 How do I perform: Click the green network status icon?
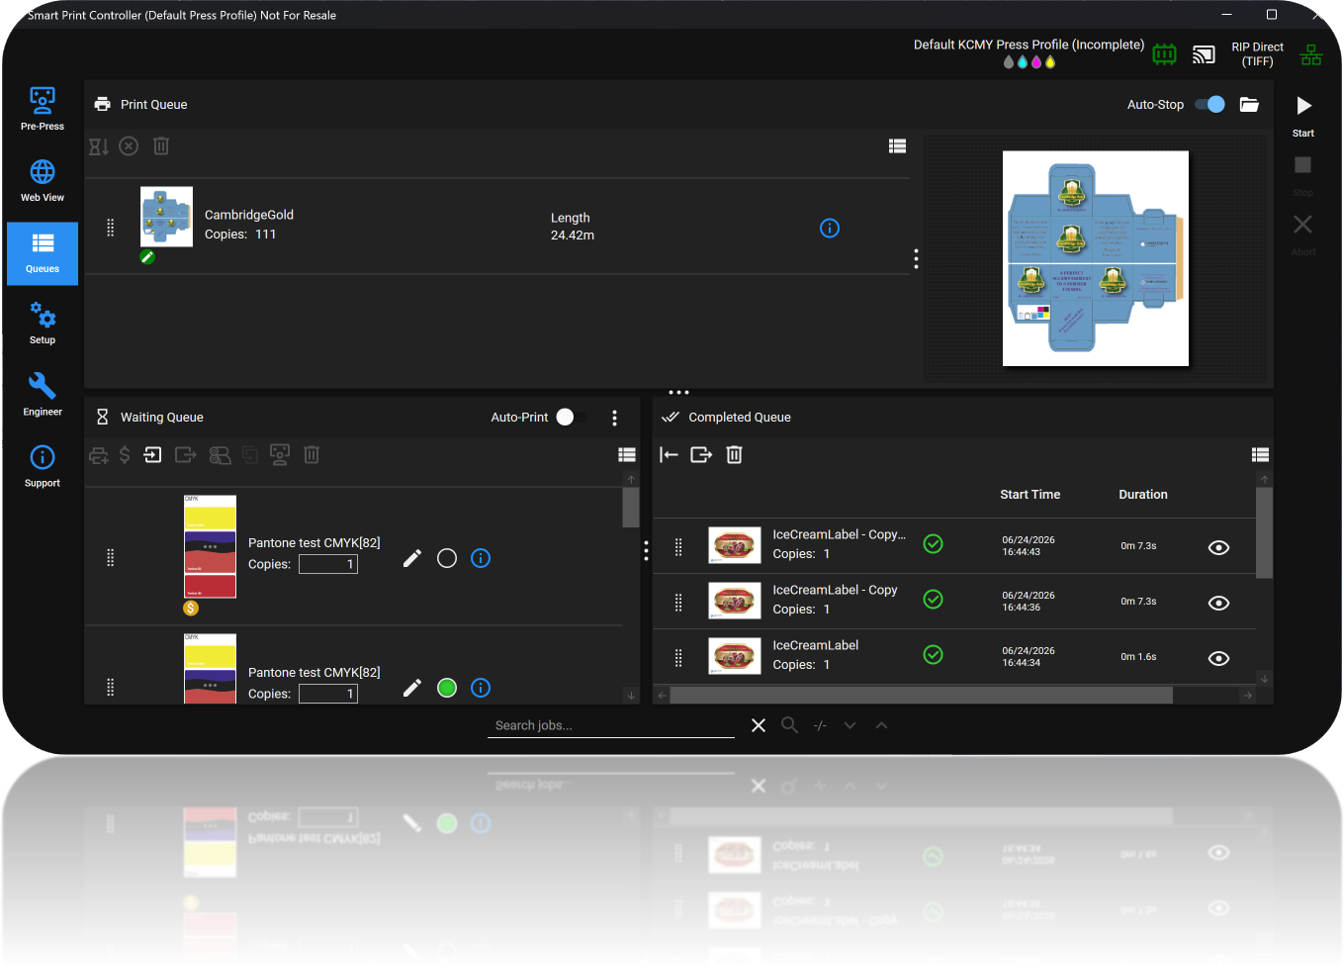click(x=1311, y=54)
